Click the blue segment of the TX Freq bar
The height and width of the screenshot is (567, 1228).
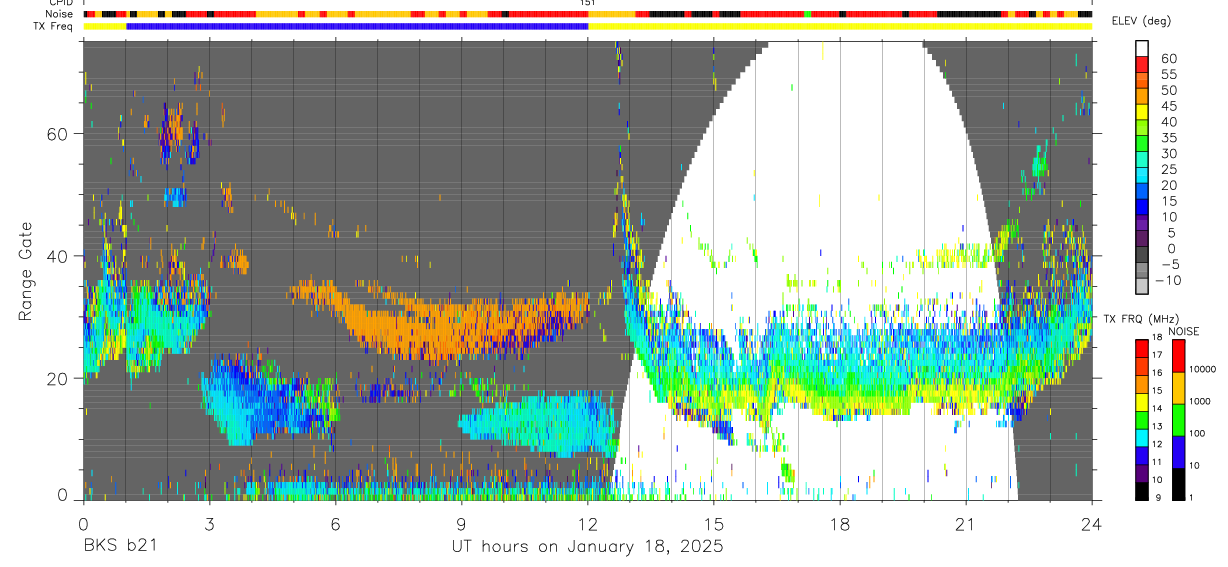(x=357, y=26)
